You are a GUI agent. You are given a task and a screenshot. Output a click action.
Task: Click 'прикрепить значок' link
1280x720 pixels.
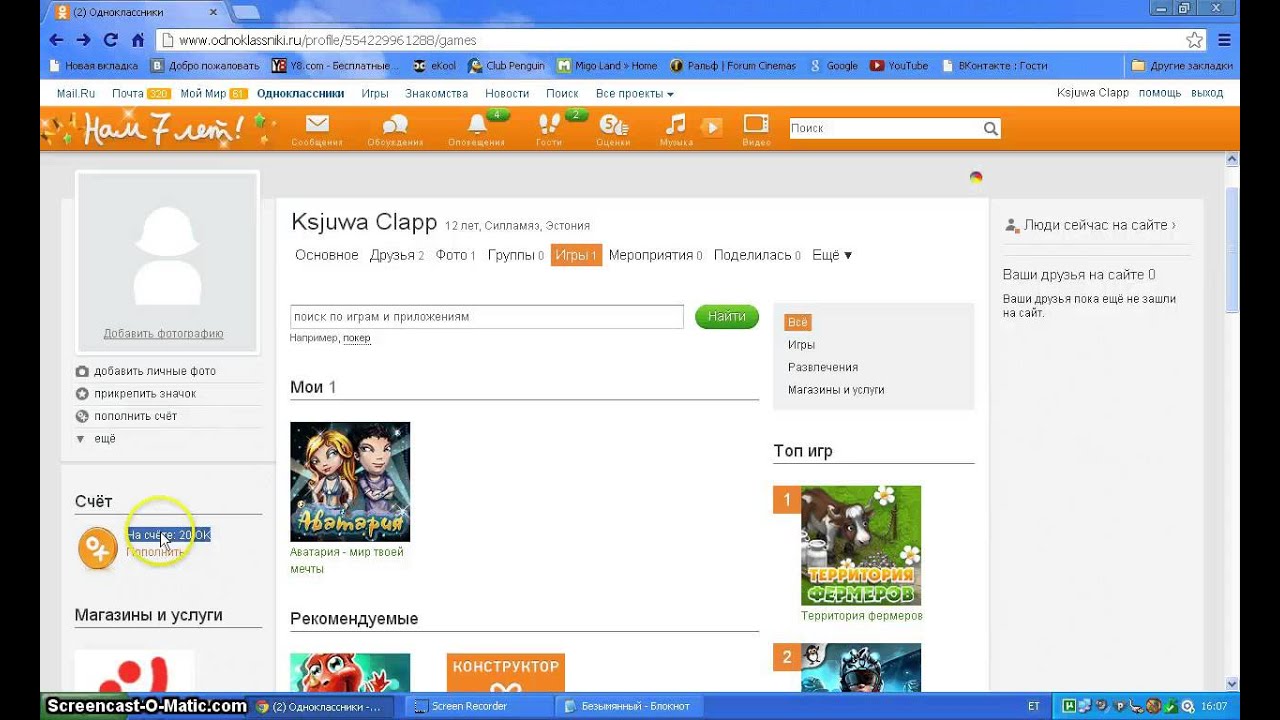[x=145, y=393]
